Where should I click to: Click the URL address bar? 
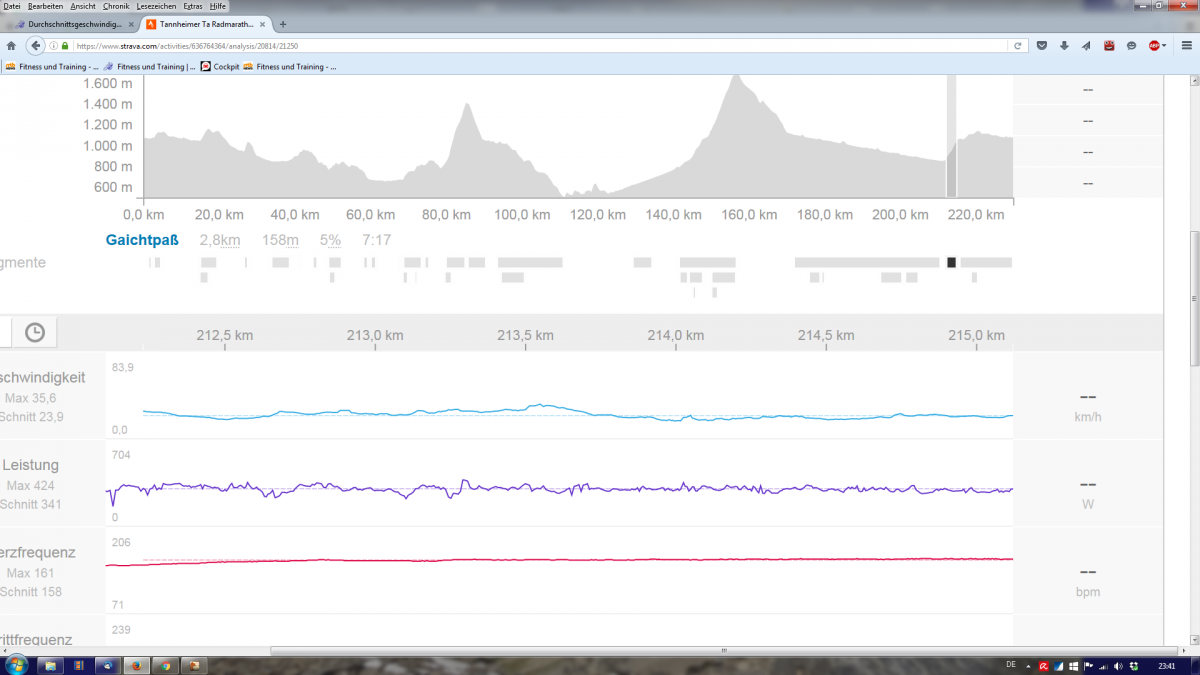click(x=540, y=46)
